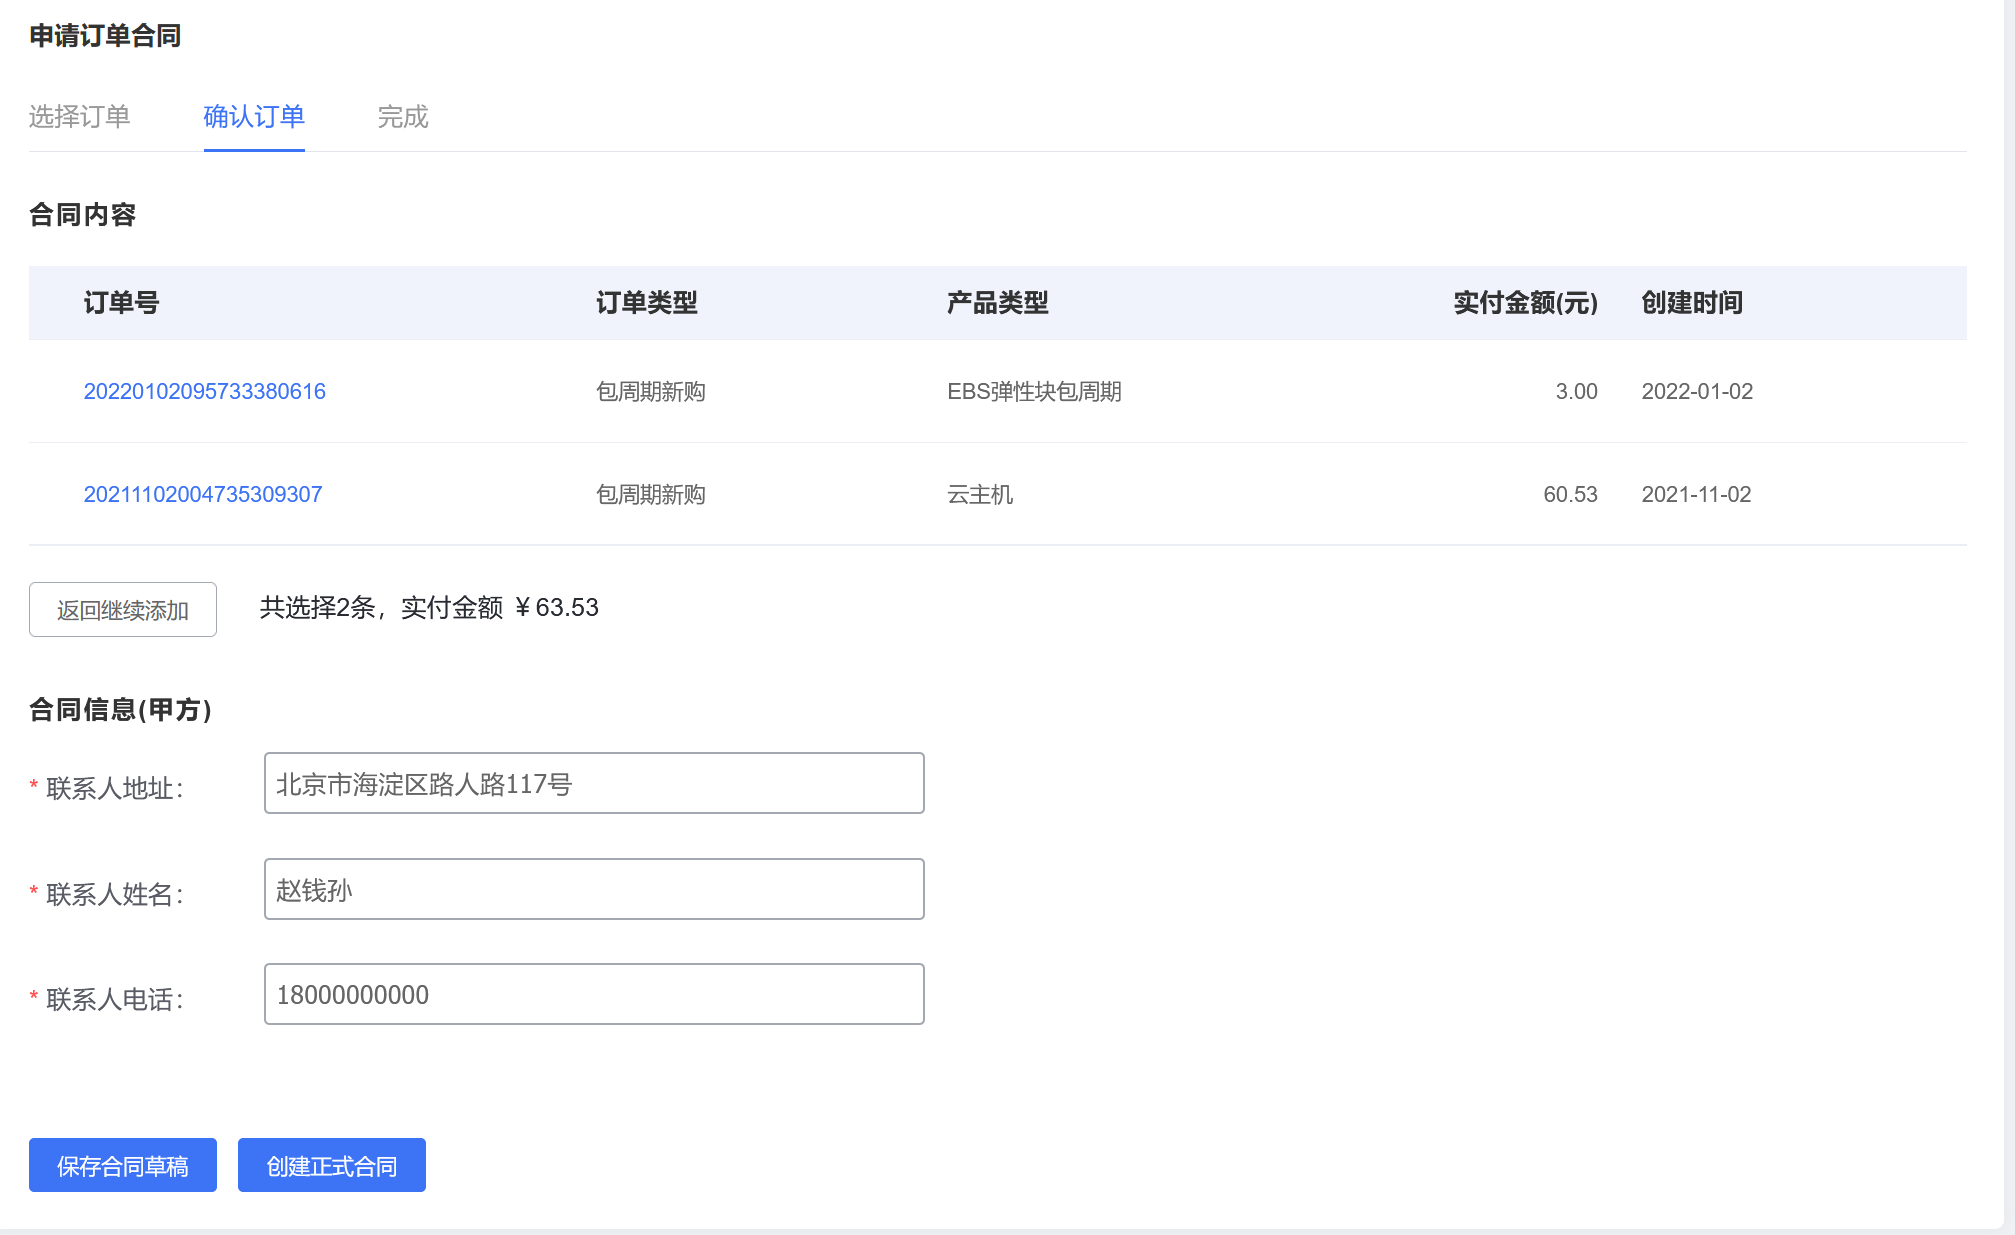Click the 产品类型 column header
2015x1235 pixels.
(x=997, y=303)
